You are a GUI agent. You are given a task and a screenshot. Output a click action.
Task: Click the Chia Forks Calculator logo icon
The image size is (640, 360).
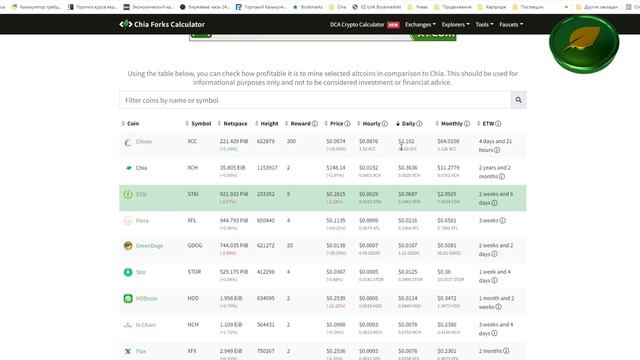pos(125,24)
